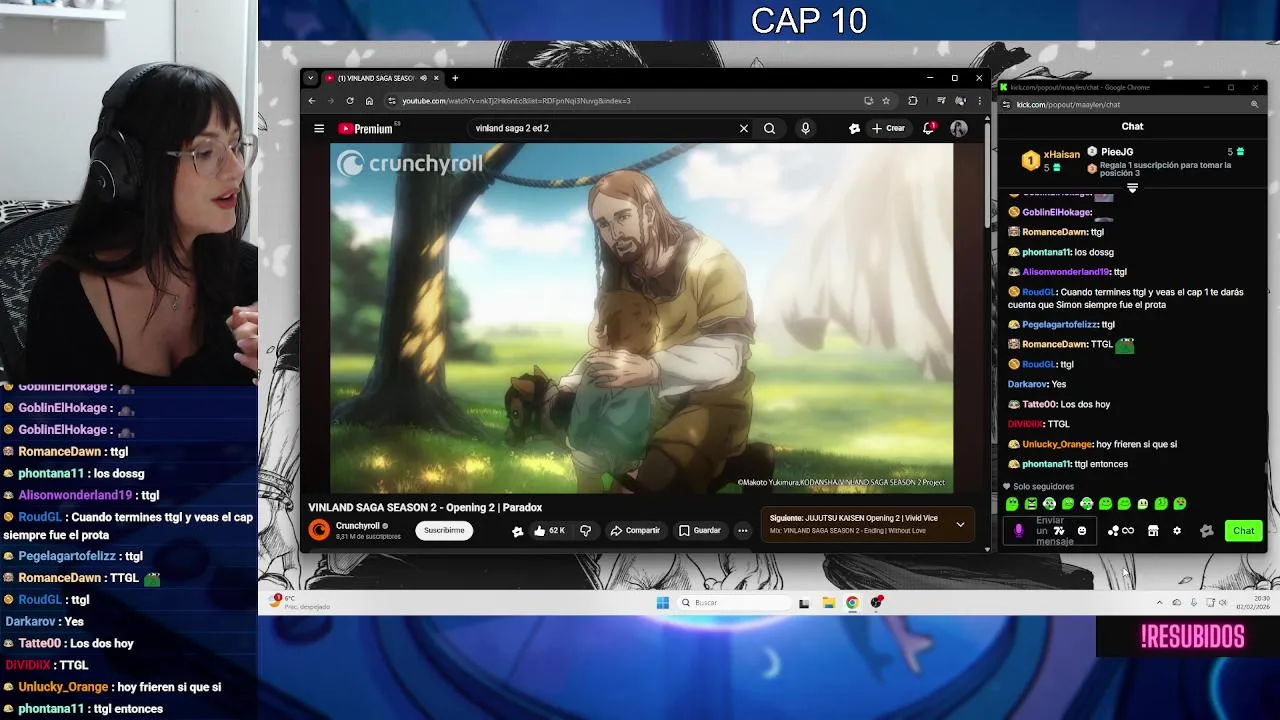Click the purple microphone in chat input
The height and width of the screenshot is (720, 1280).
(1019, 531)
